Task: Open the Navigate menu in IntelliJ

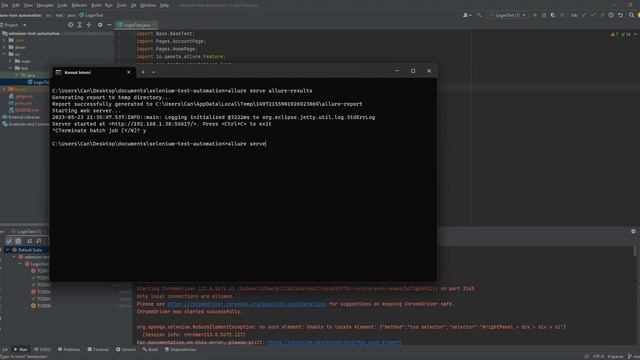Action: [45, 5]
